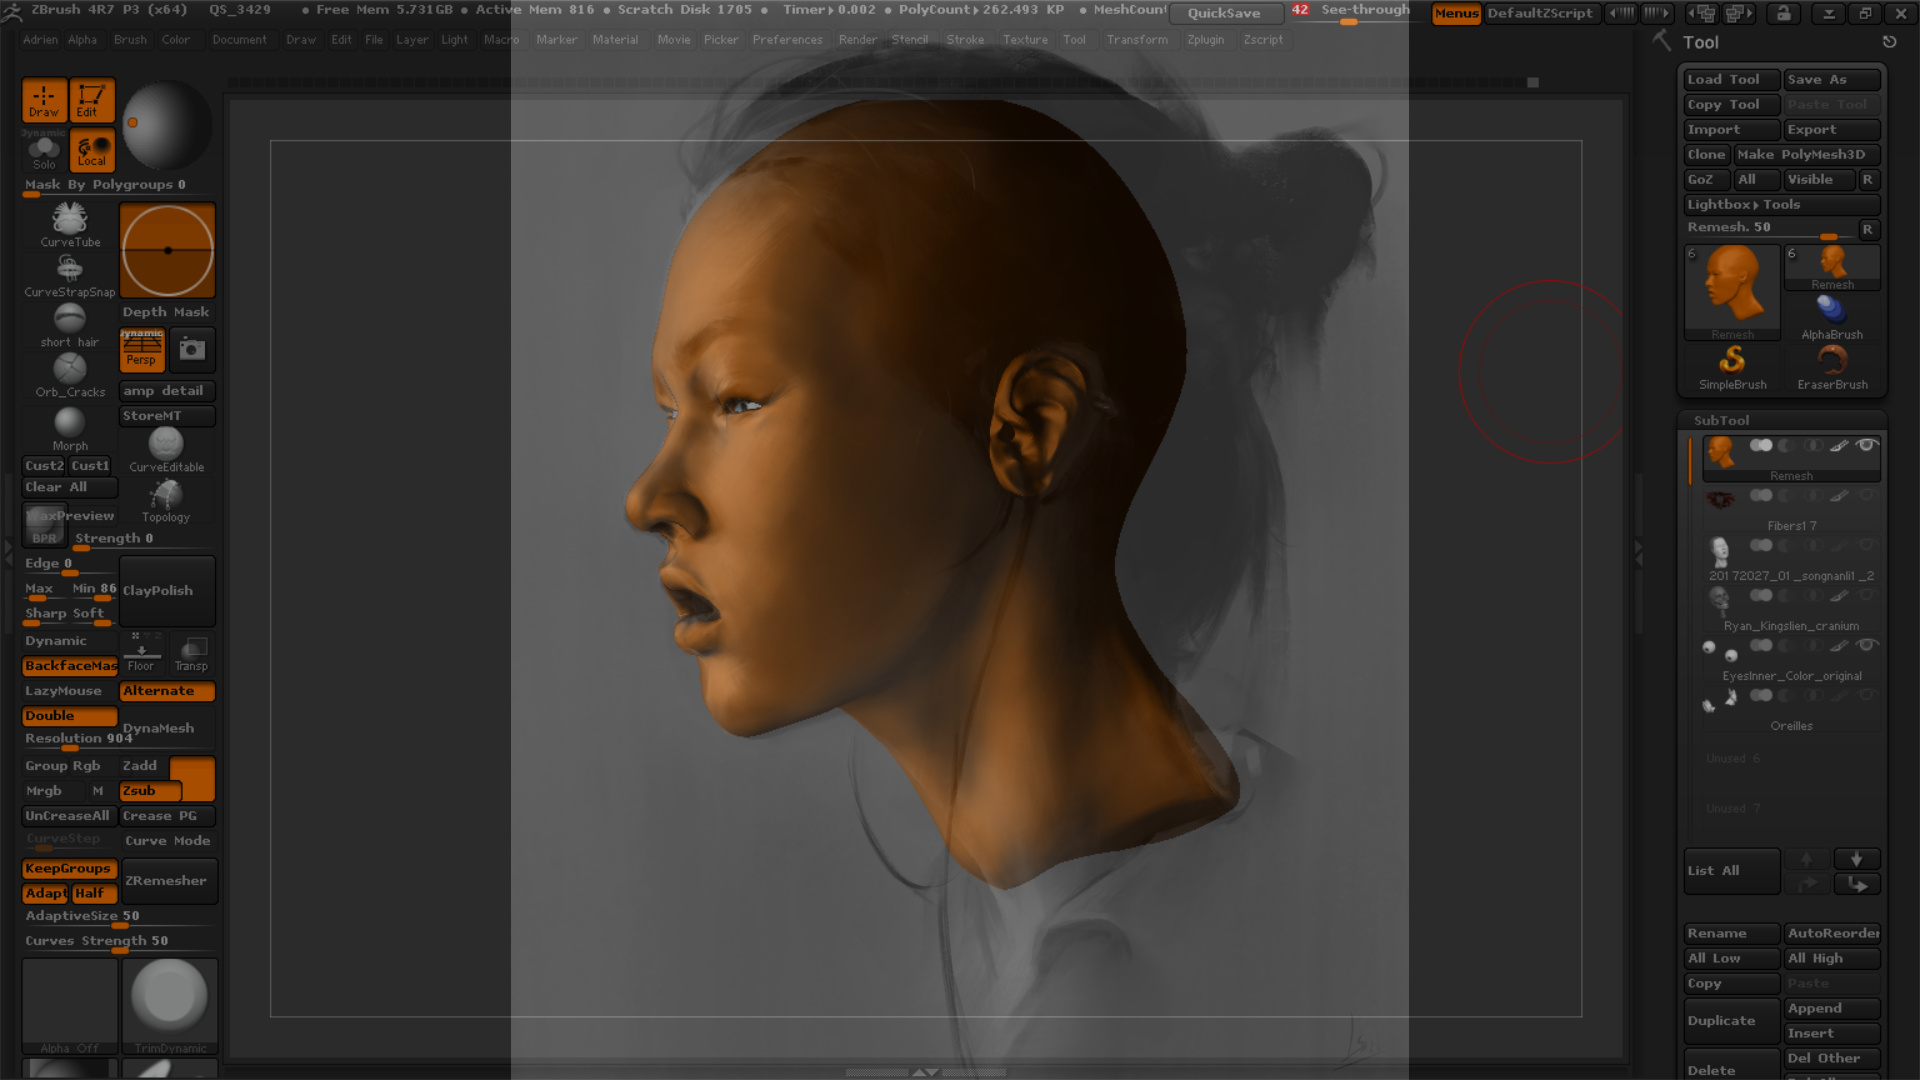Select the Topology brush
The width and height of the screenshot is (1920, 1080).
tap(166, 500)
